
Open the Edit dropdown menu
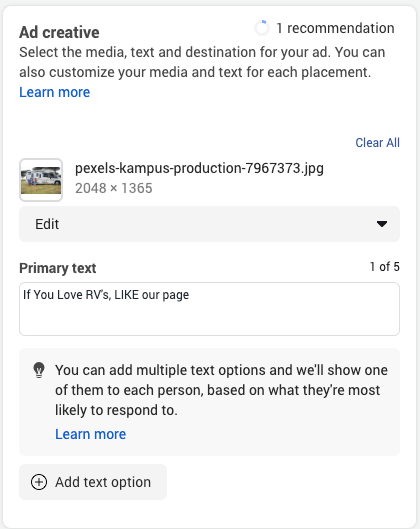209,224
